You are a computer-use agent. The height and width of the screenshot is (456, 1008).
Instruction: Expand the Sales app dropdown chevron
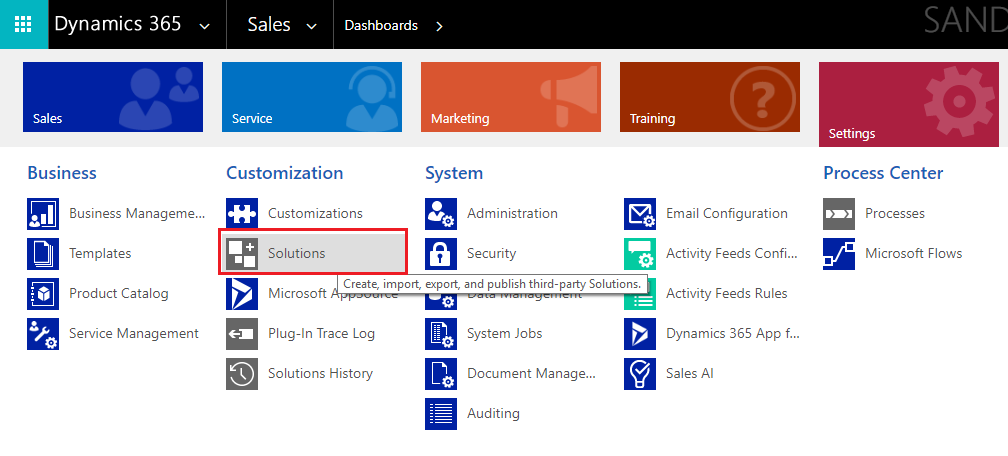coord(311,26)
